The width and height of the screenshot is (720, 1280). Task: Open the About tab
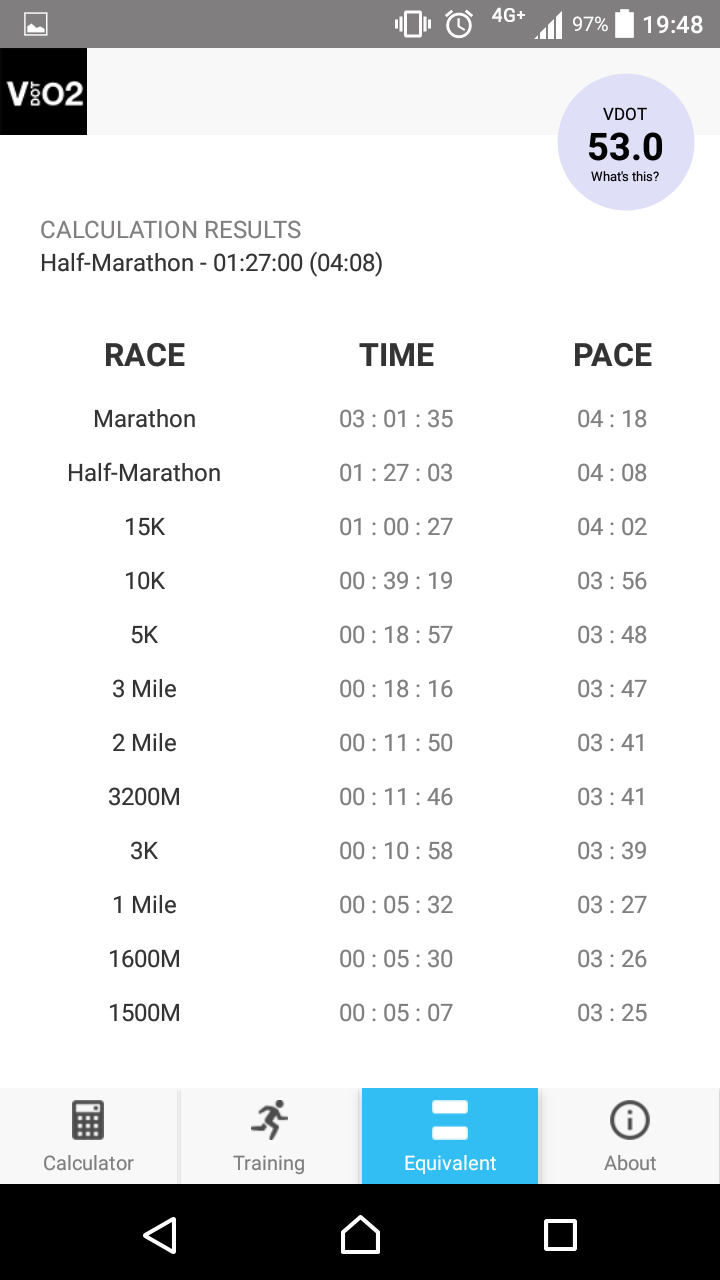630,1162
